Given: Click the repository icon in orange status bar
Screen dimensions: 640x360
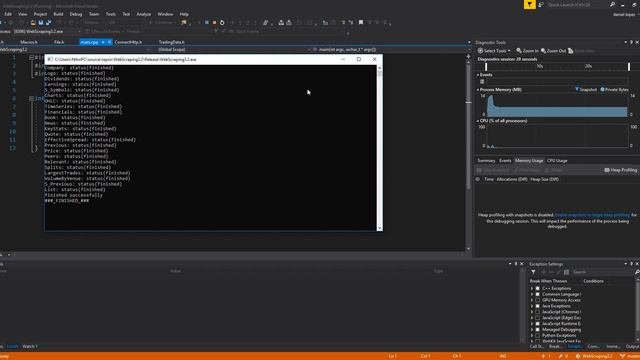Looking at the screenshot, I should (578, 356).
